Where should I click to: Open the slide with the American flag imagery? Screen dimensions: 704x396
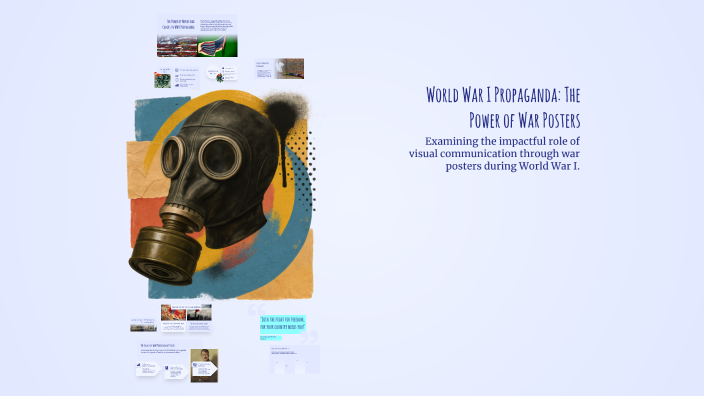[197, 35]
